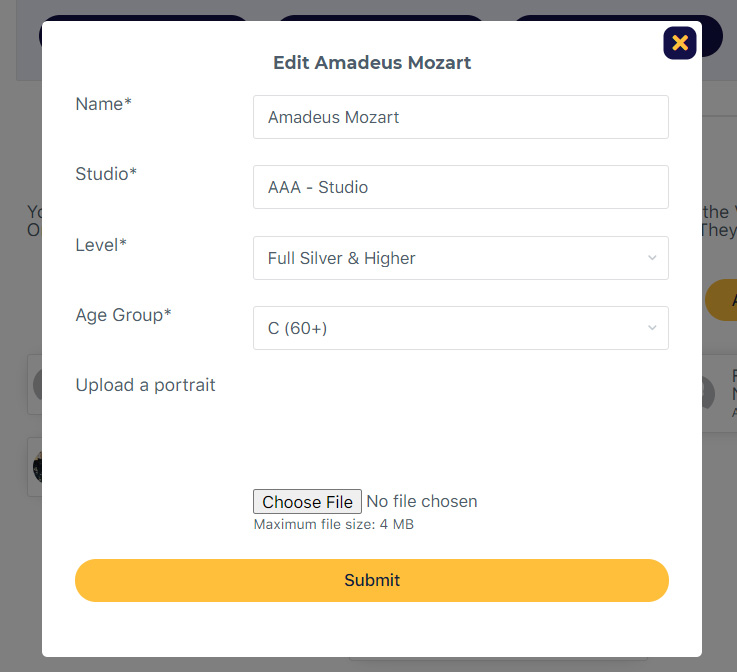Focus the Studio field containing AAA - Studio
Screen dimensions: 737x672
(x=461, y=187)
